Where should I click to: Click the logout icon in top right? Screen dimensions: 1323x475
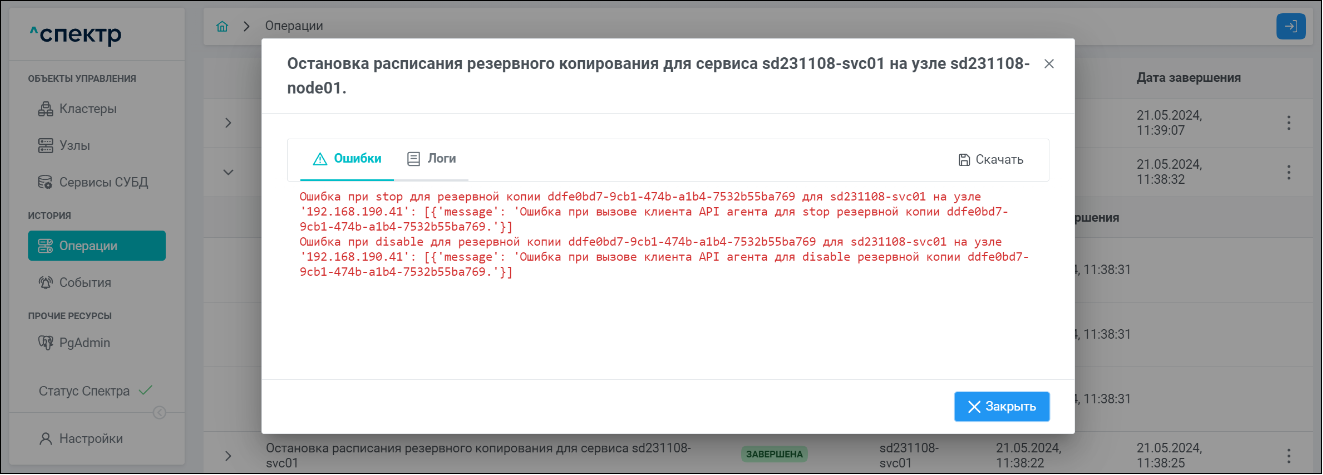(1291, 26)
